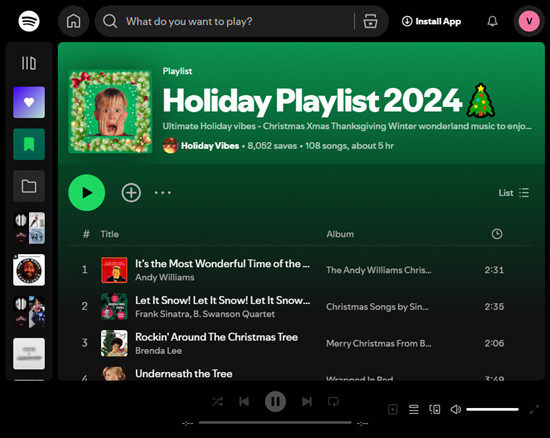The width and height of the screenshot is (550, 438).
Task: Open the List view selector
Action: click(514, 193)
